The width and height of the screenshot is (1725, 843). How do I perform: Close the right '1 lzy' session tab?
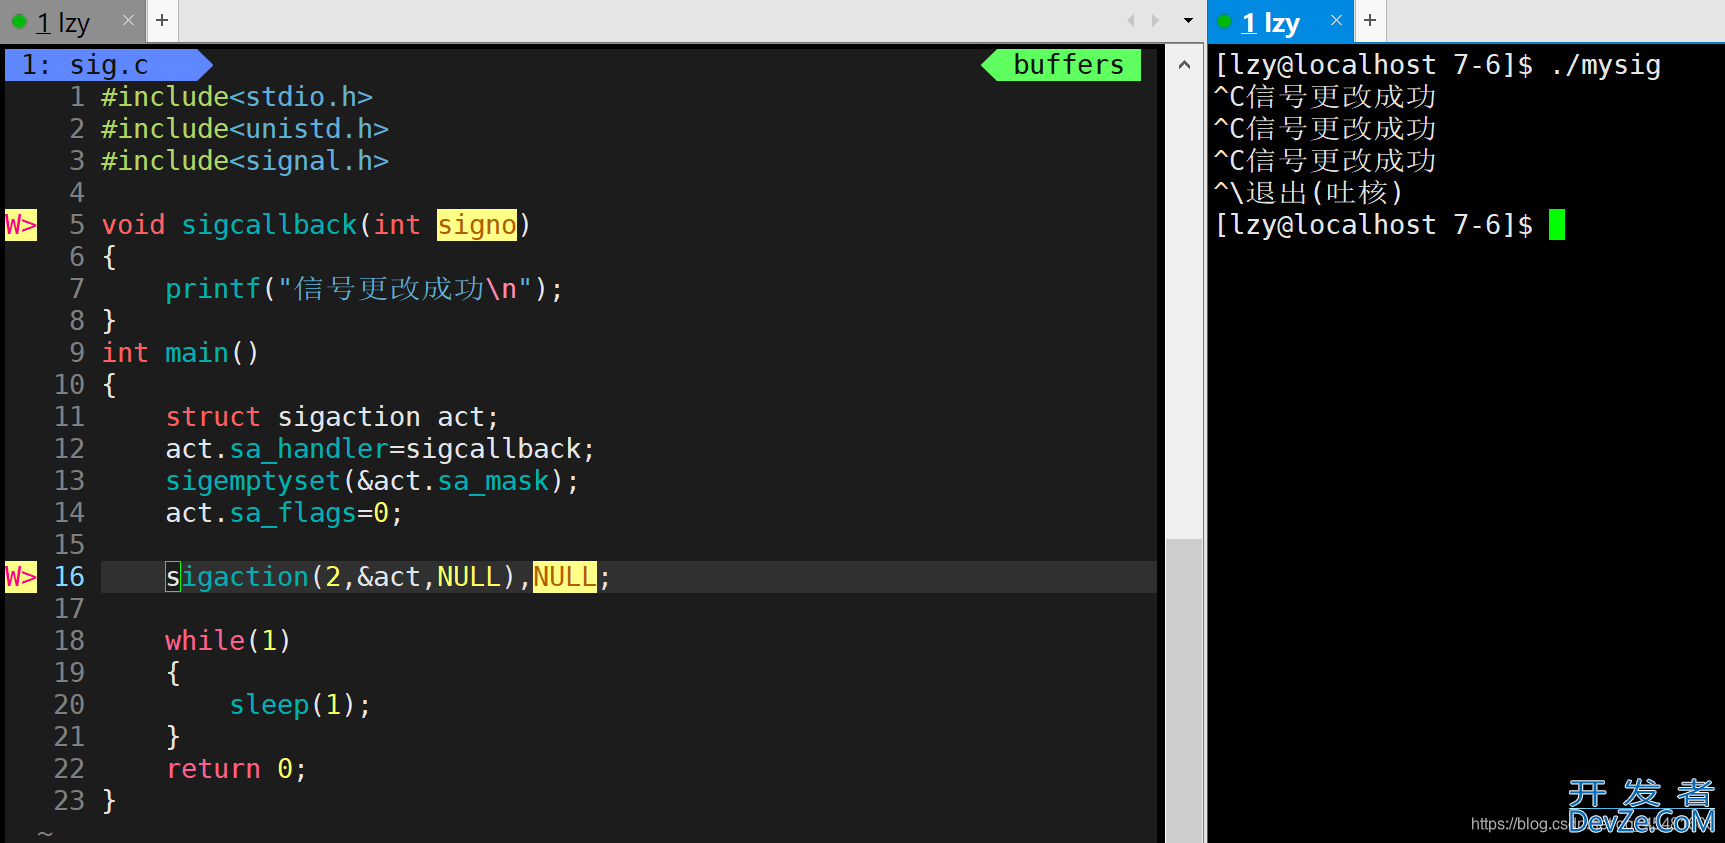(x=1336, y=20)
